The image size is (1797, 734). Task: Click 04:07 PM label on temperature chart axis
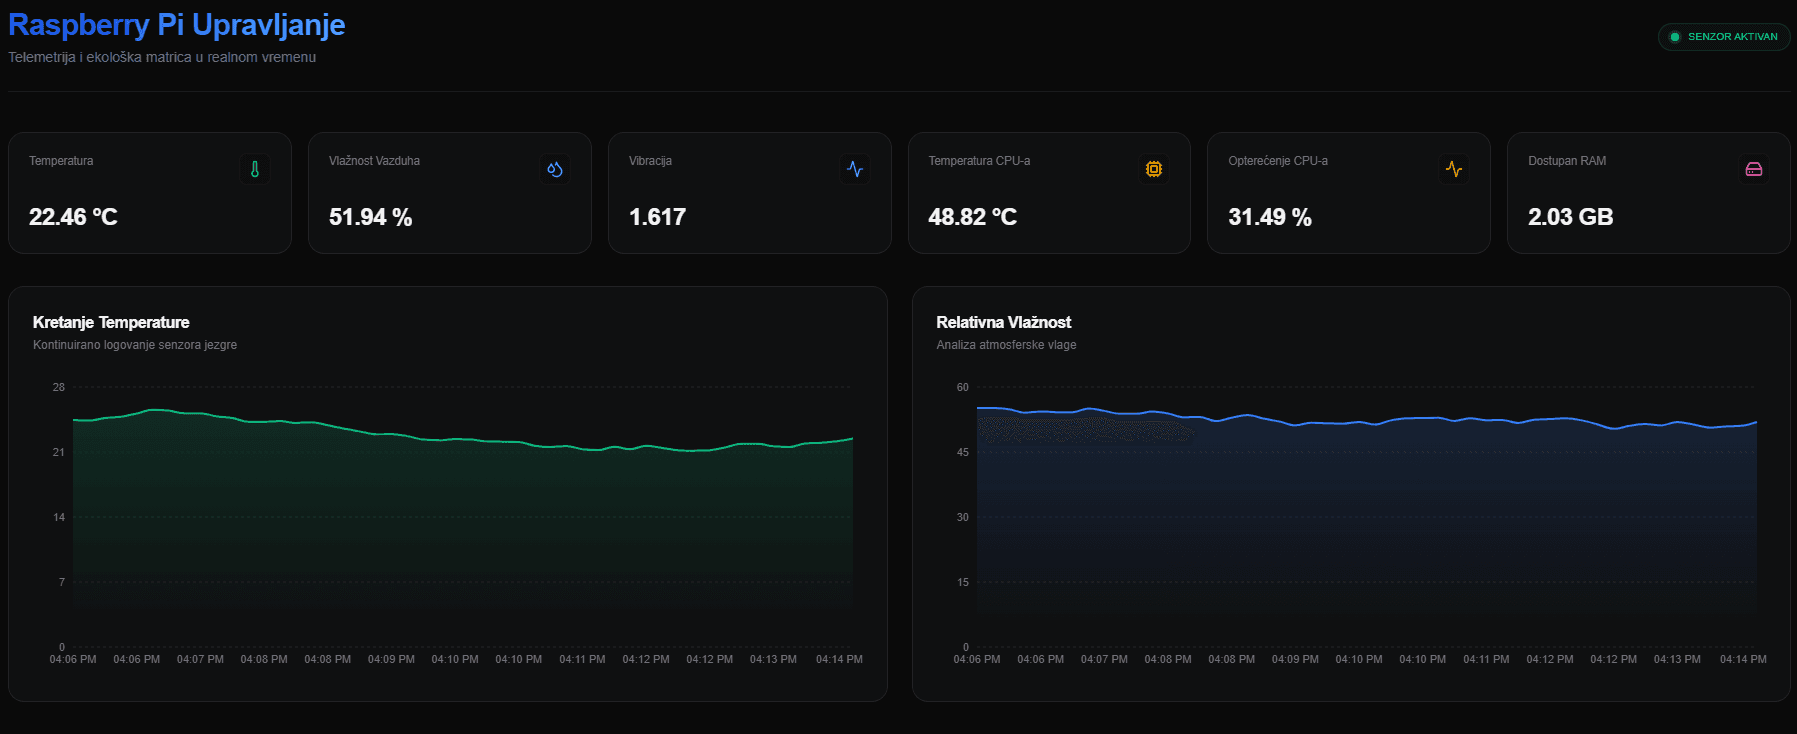click(200, 659)
